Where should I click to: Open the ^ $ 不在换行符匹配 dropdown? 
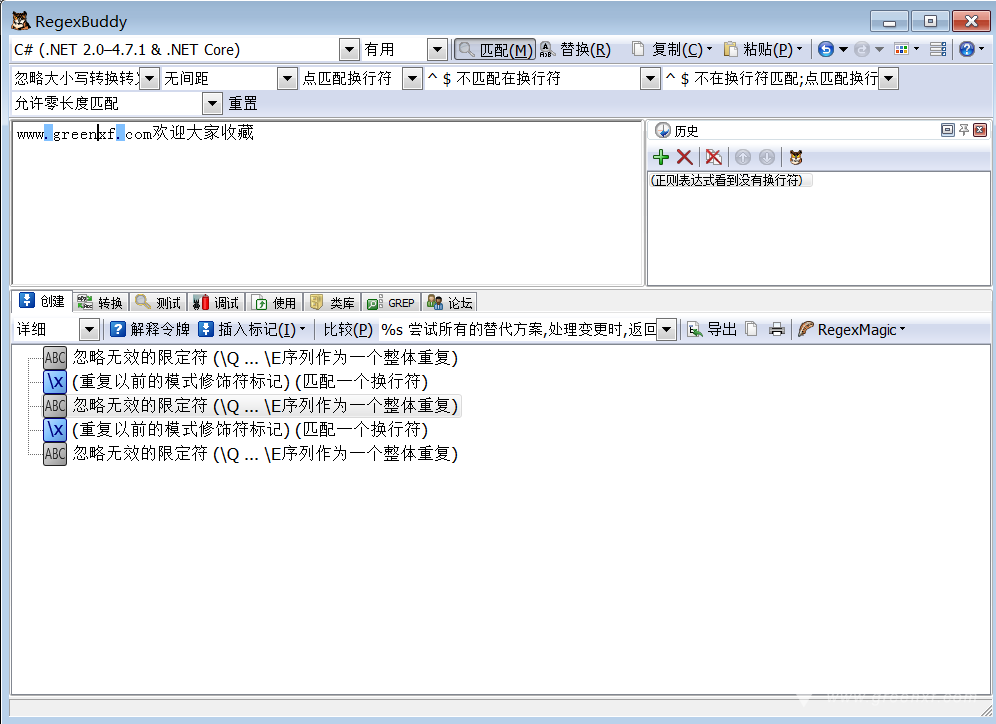888,78
